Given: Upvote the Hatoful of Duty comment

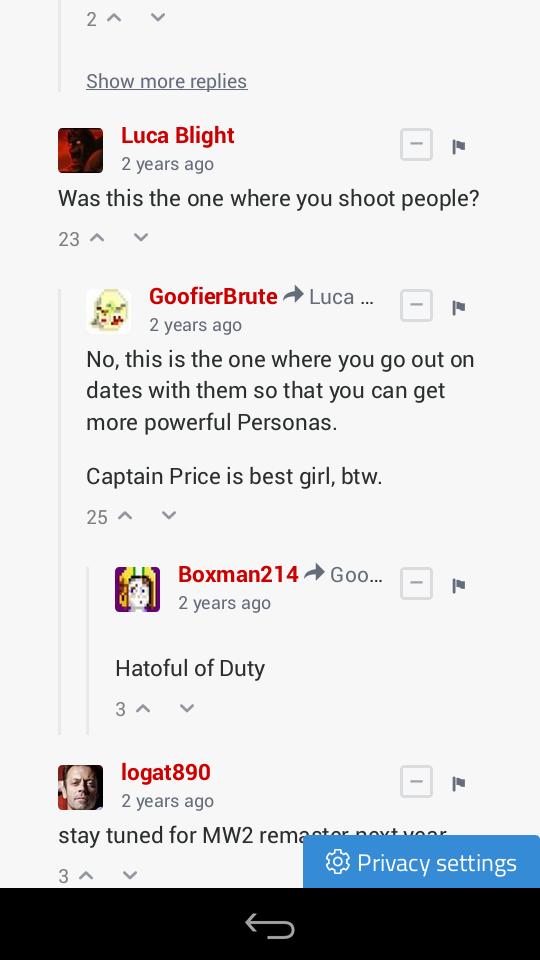Looking at the screenshot, I should point(143,708).
